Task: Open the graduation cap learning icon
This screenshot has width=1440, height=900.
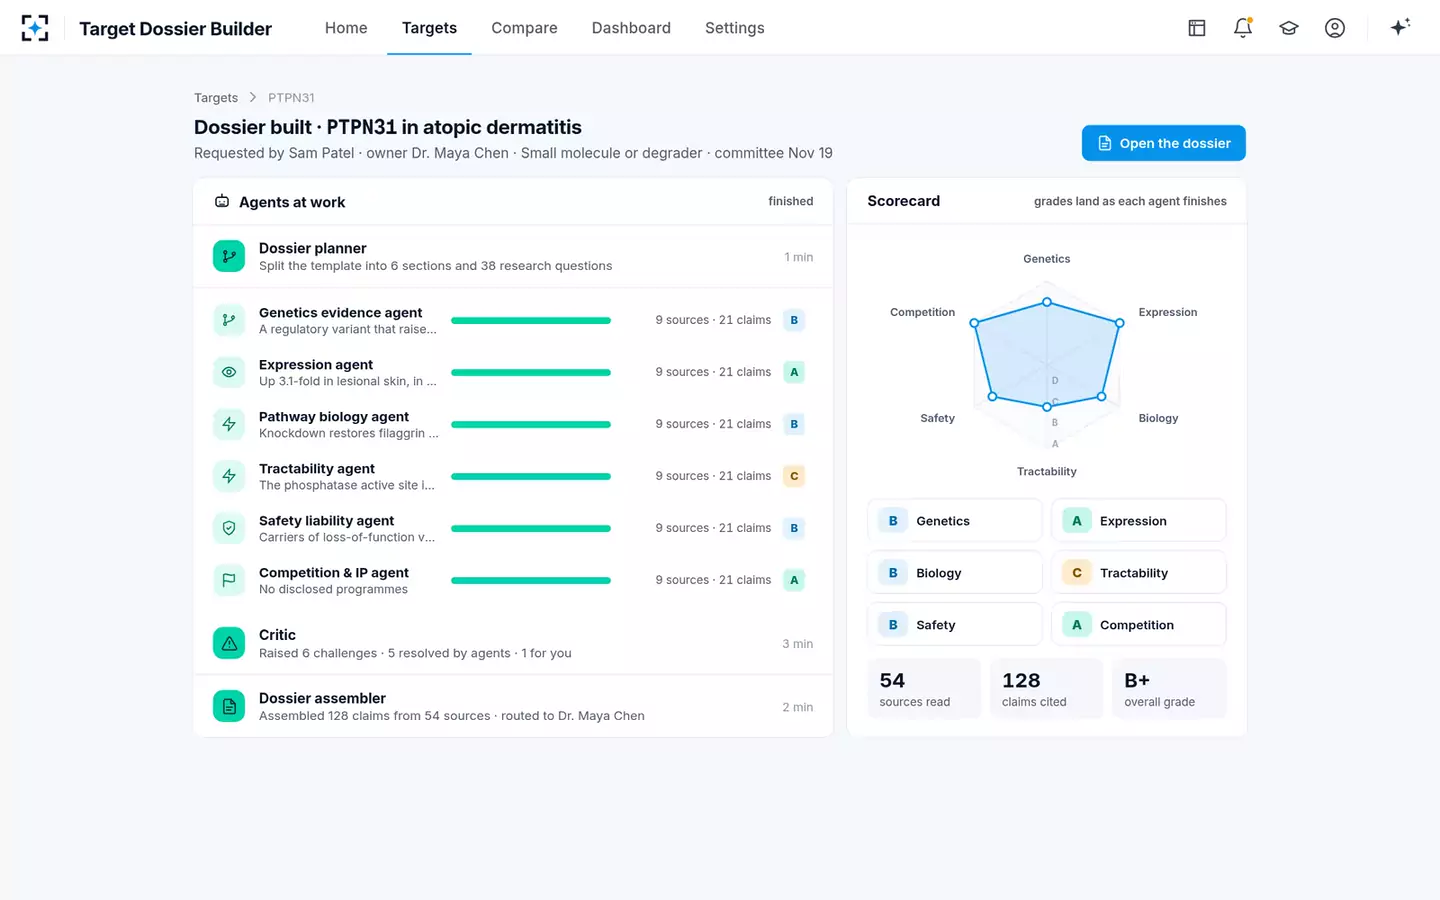Action: click(x=1289, y=28)
